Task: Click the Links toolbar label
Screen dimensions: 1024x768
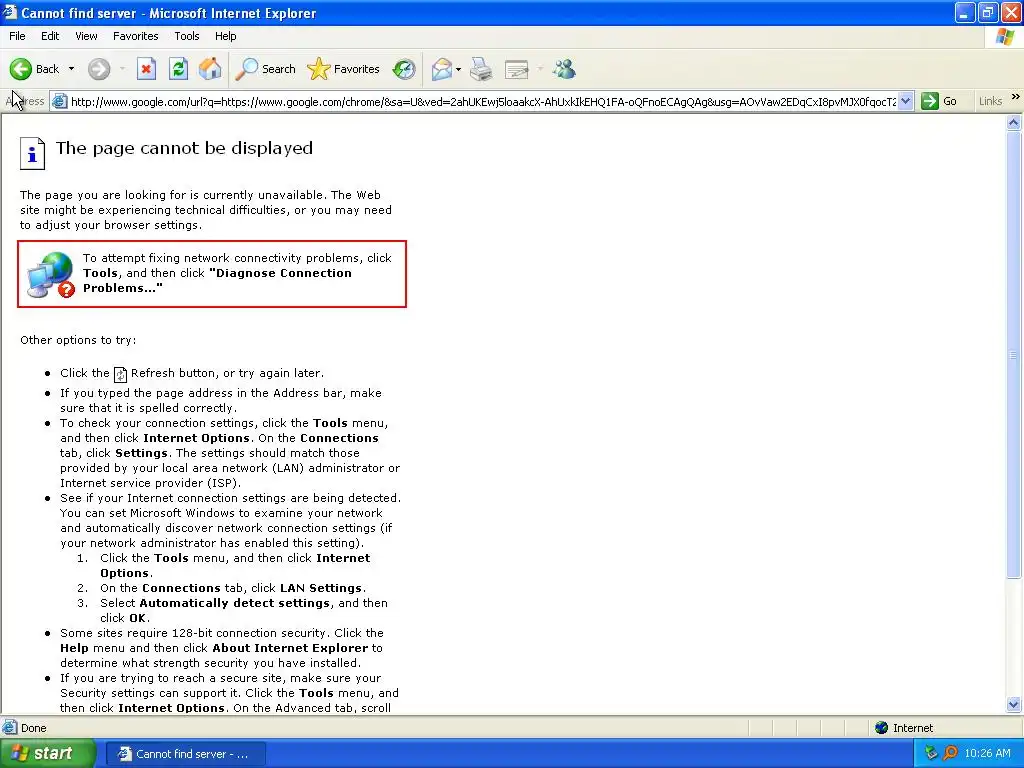Action: coord(991,101)
